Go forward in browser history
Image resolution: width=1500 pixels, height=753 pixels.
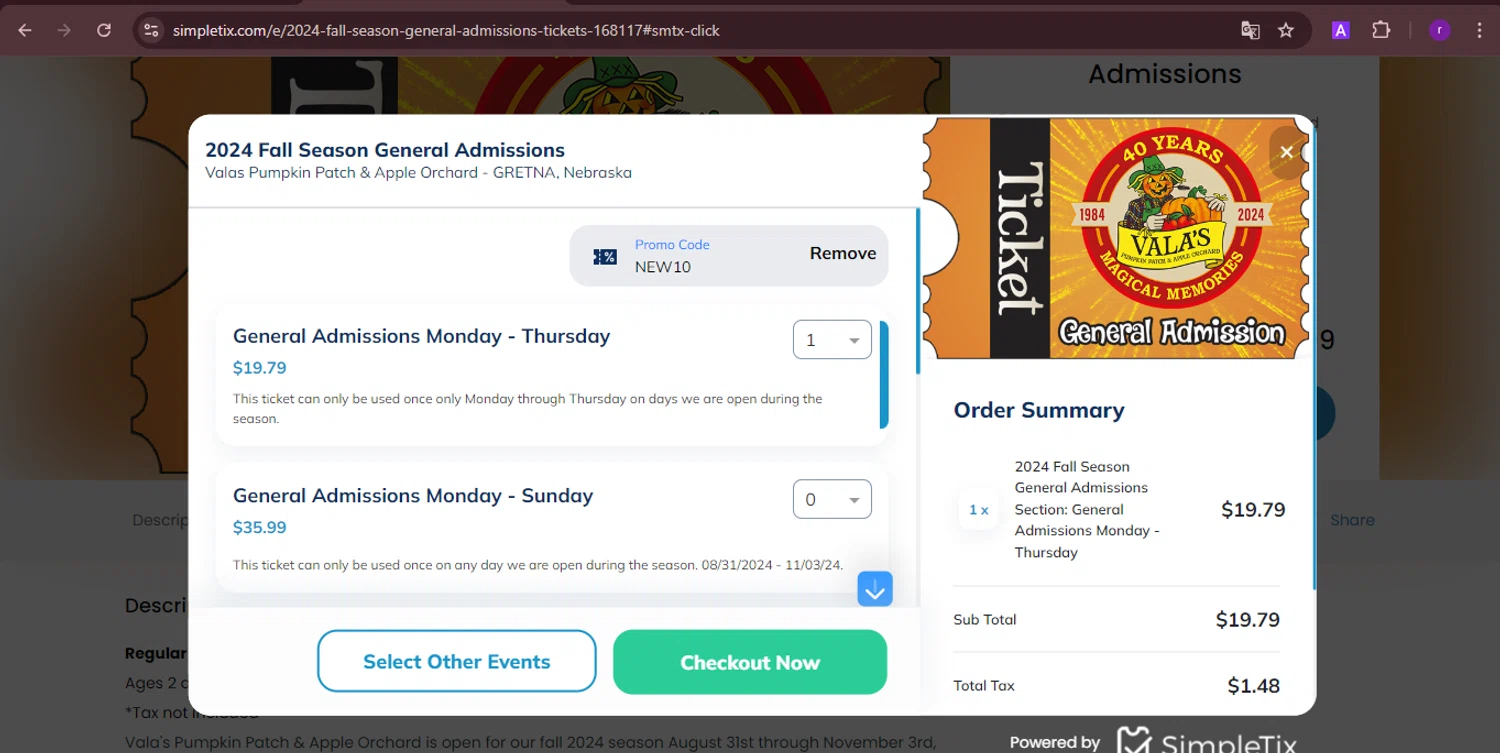[x=64, y=30]
